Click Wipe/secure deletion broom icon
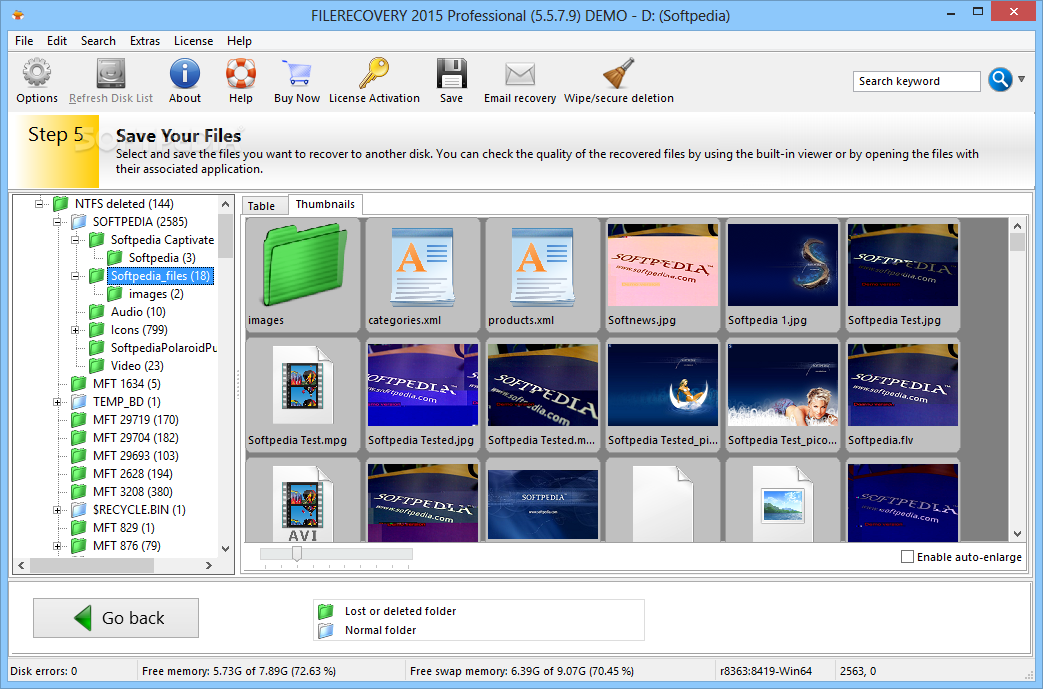Image resolution: width=1043 pixels, height=689 pixels. [619, 73]
